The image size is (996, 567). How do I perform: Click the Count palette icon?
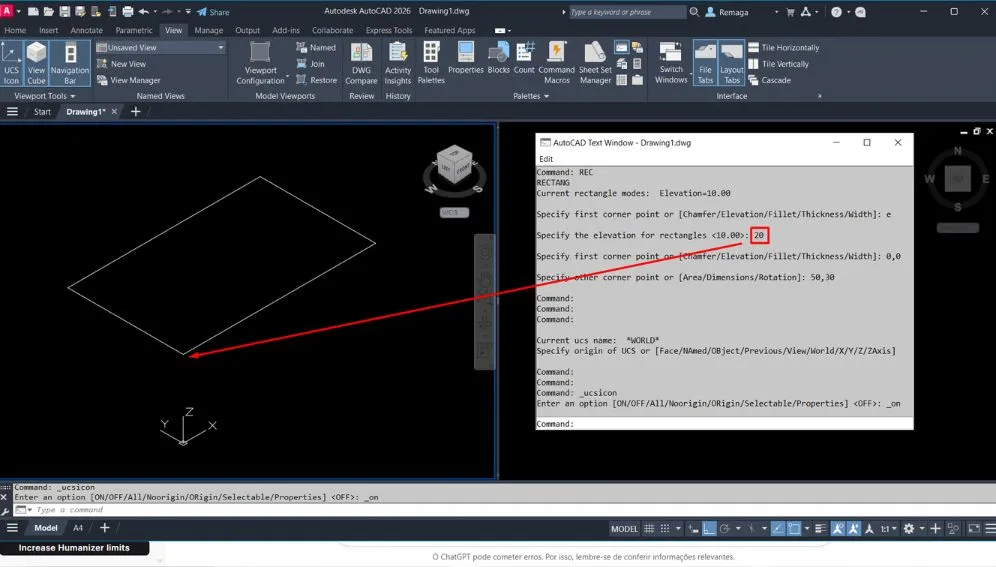coord(524,60)
